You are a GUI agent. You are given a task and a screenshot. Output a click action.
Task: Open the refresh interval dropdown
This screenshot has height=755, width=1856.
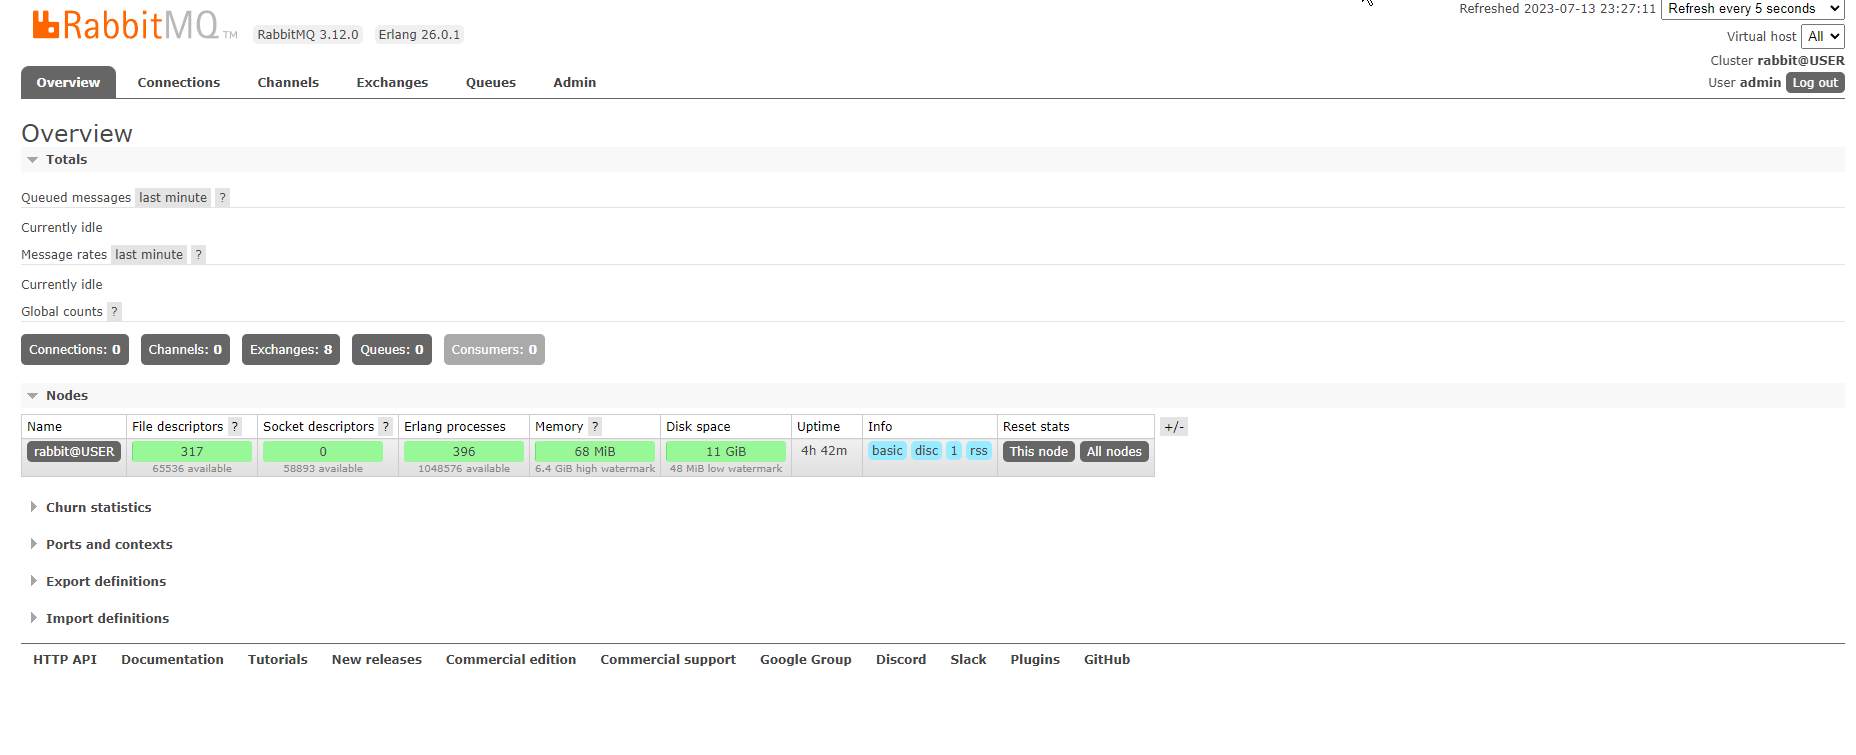(1752, 9)
